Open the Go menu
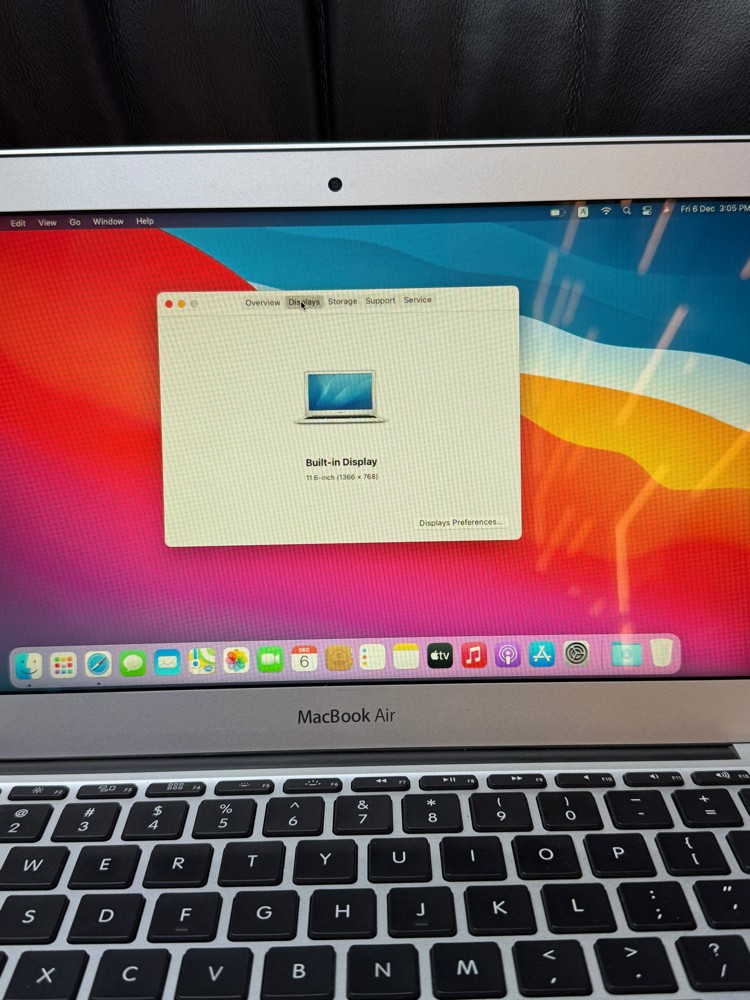The width and height of the screenshot is (750, 1000). click(75, 222)
